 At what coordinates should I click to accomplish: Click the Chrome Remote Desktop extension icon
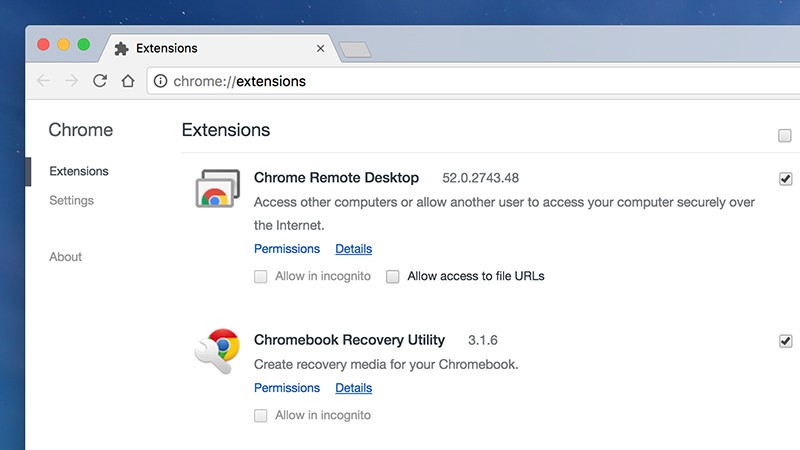pyautogui.click(x=217, y=189)
